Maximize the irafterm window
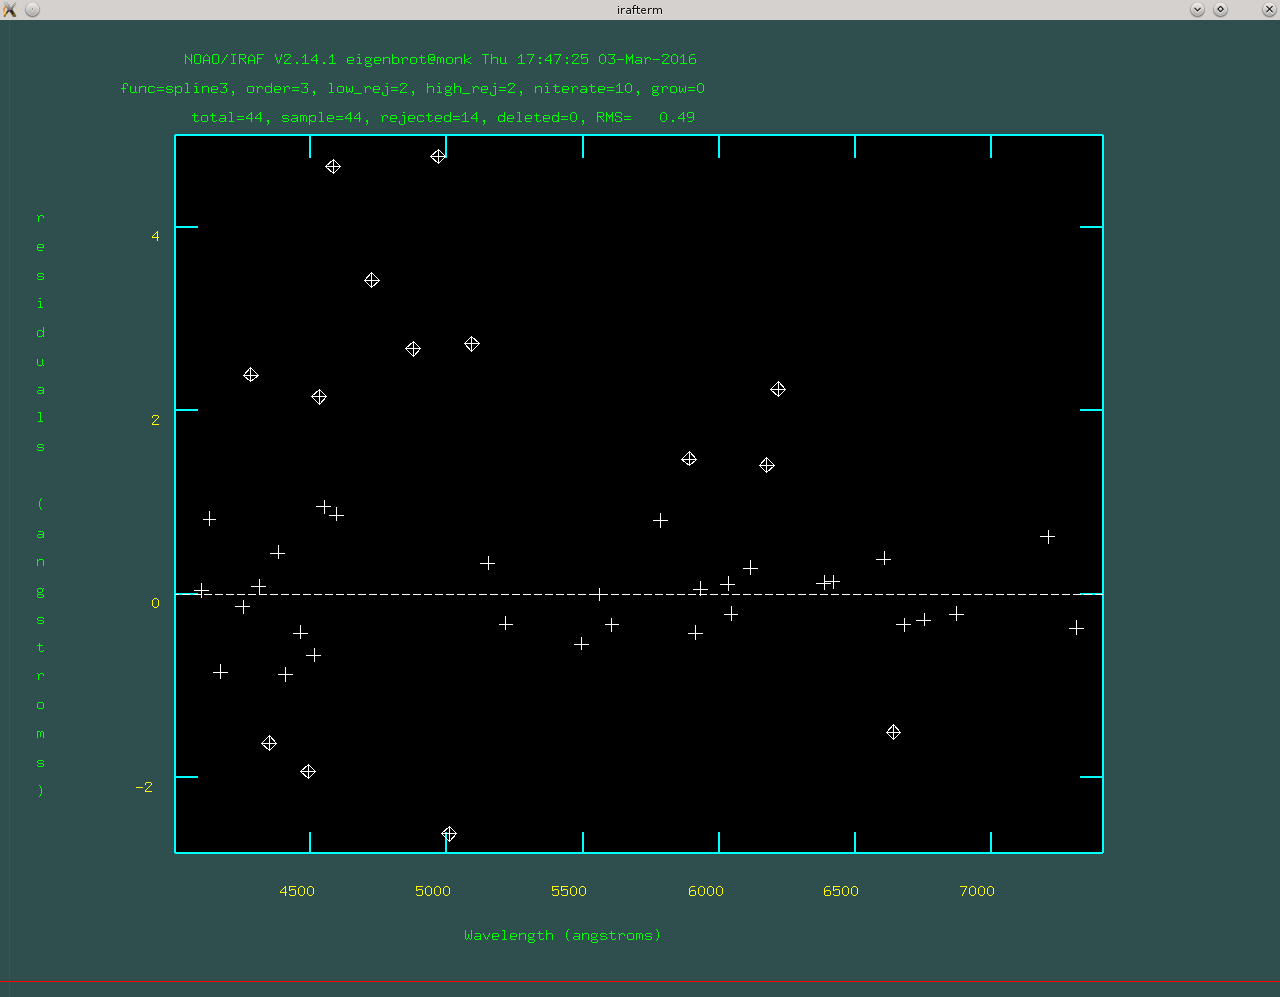 (x=1220, y=9)
